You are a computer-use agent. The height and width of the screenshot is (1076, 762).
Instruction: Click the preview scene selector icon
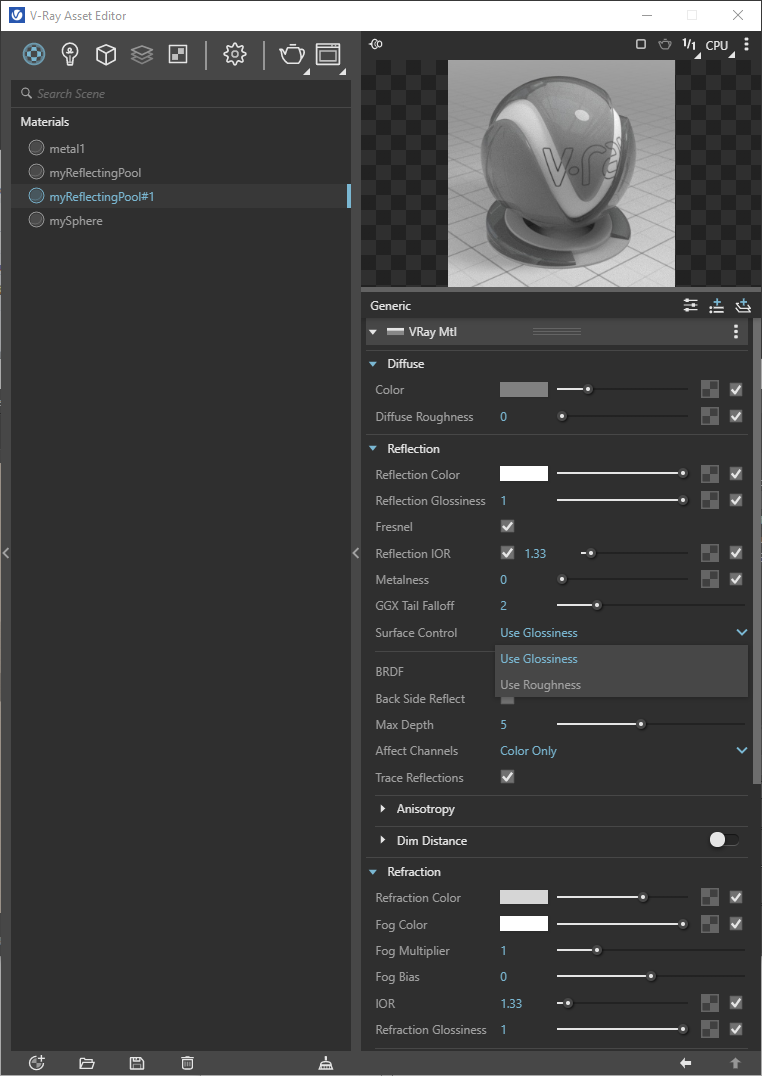tap(376, 45)
